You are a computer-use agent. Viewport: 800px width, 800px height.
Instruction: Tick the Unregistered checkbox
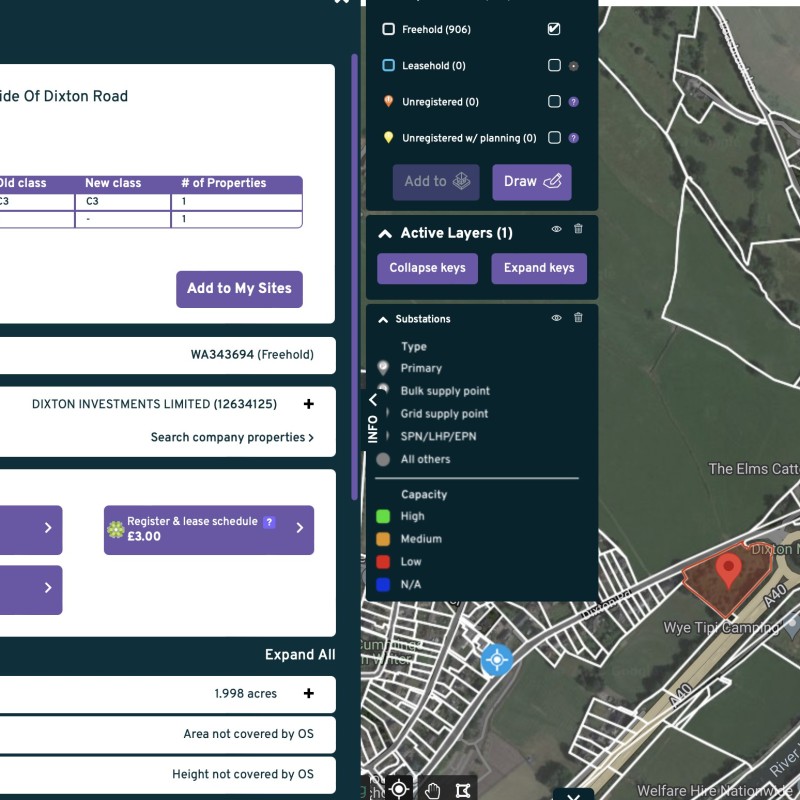pos(554,102)
